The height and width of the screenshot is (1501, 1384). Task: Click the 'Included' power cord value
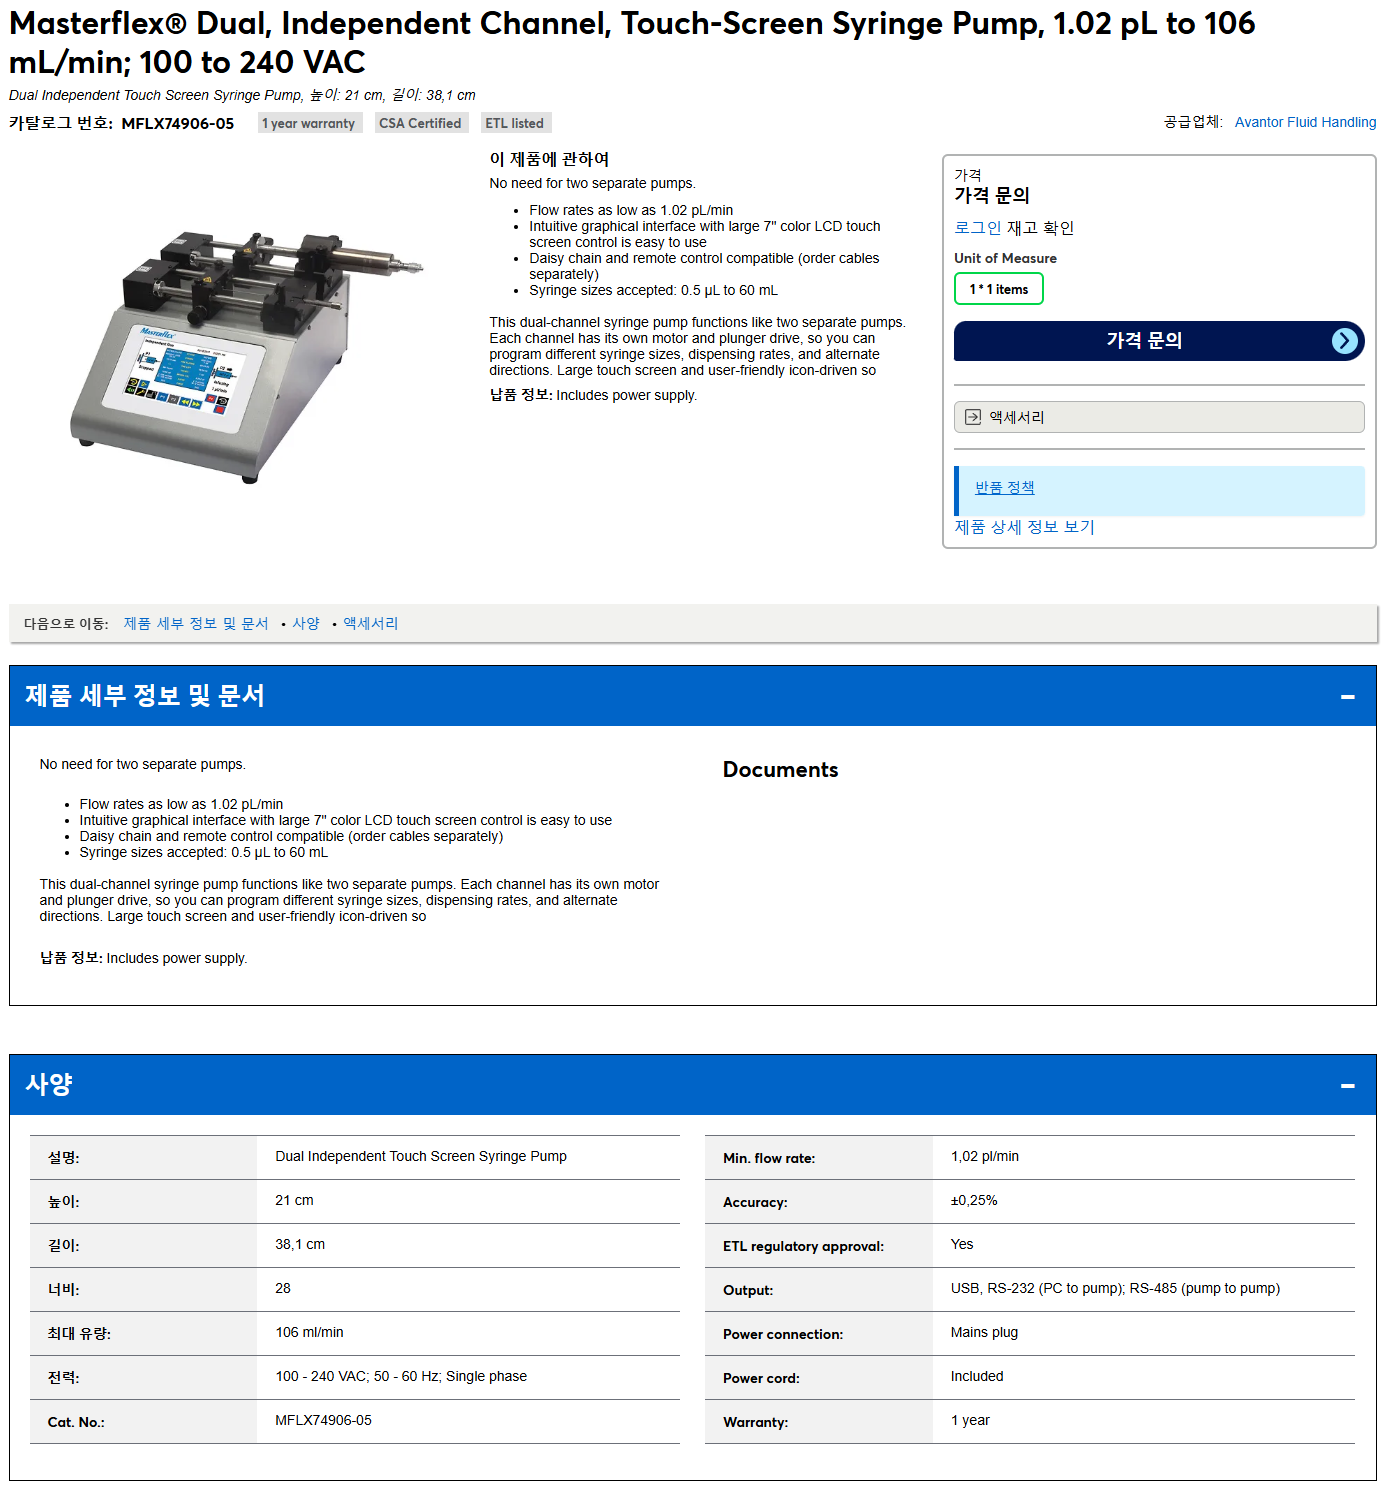(977, 1376)
